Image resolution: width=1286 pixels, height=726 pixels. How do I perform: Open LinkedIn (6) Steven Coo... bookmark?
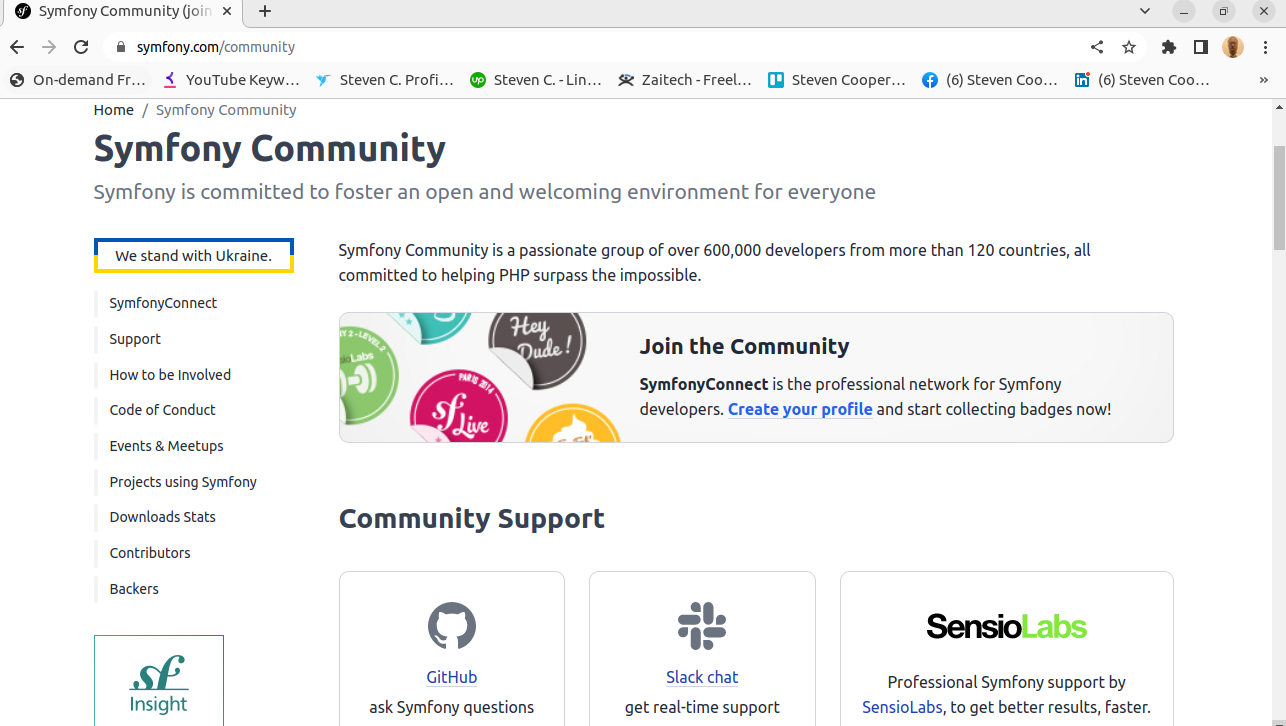1143,80
